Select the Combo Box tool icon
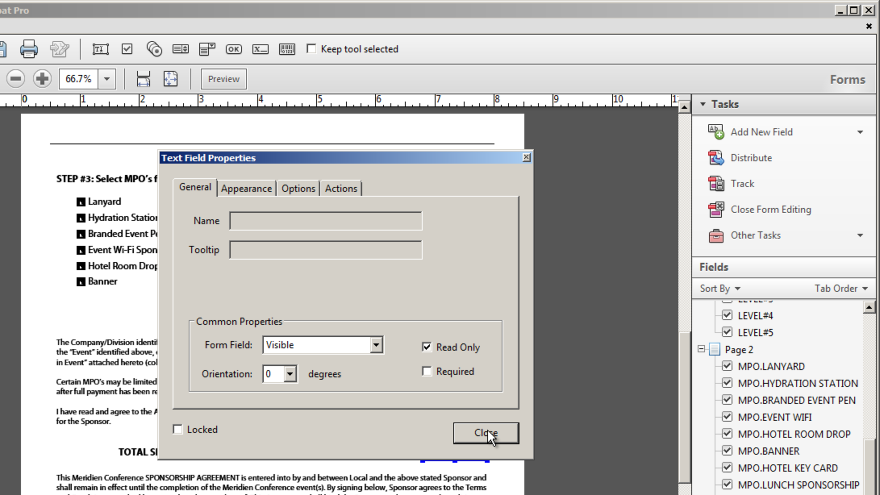 207,49
